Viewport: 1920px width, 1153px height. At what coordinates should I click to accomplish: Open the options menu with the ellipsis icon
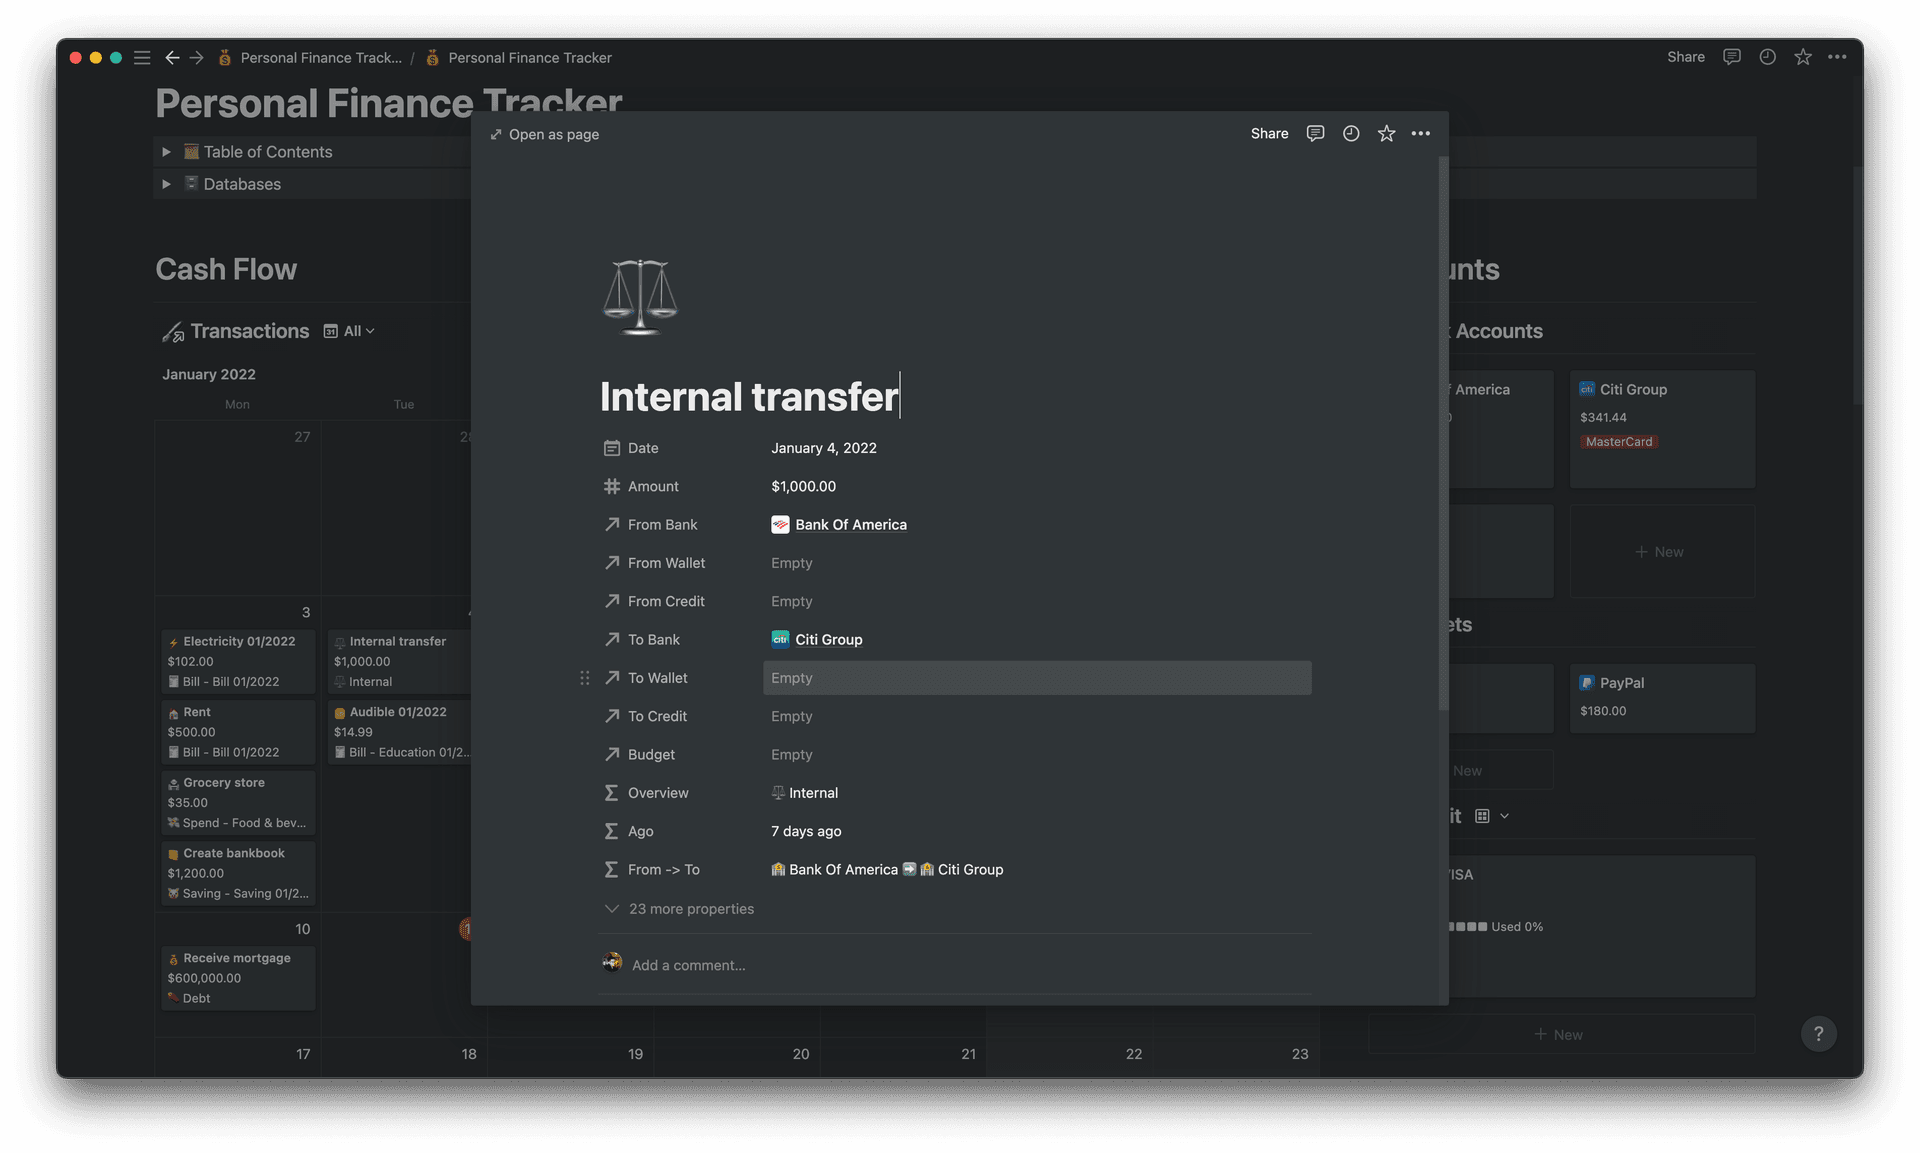pos(1421,133)
